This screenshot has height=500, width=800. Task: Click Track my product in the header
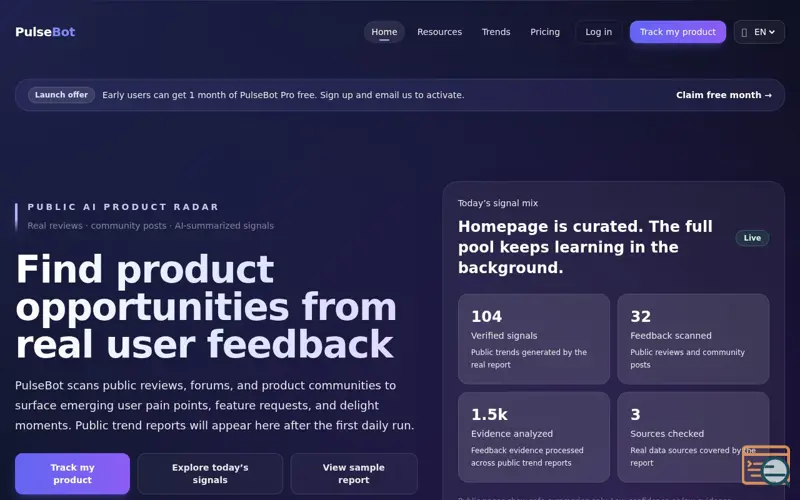678,32
